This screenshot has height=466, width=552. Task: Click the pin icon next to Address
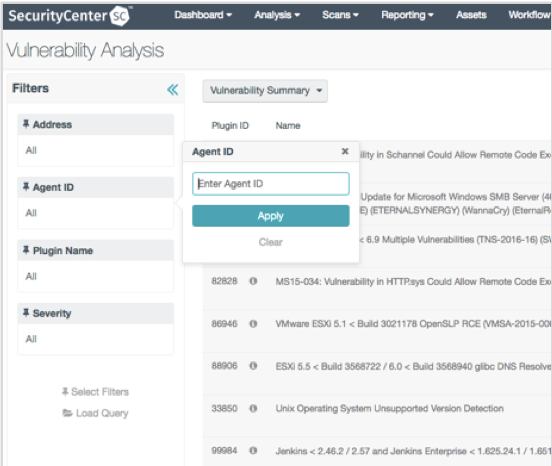26,124
